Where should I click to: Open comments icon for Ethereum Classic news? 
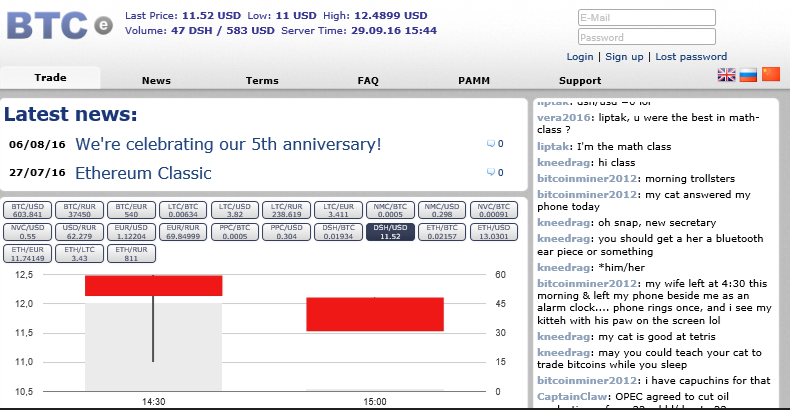491,173
